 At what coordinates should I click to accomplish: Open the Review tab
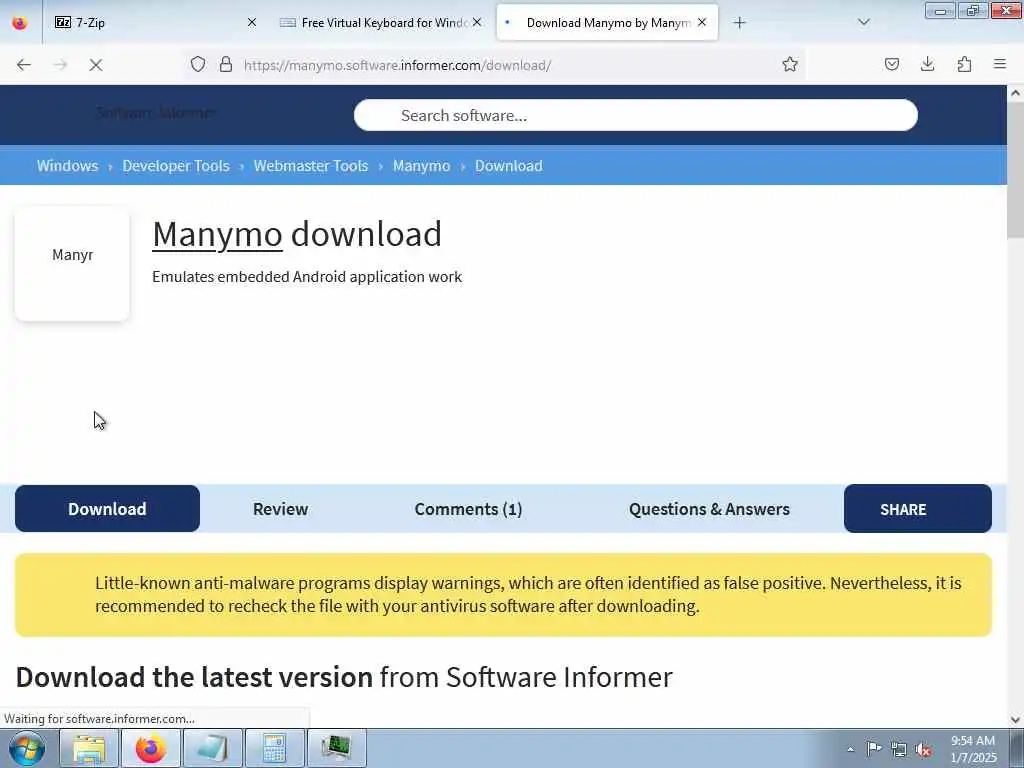pyautogui.click(x=280, y=509)
